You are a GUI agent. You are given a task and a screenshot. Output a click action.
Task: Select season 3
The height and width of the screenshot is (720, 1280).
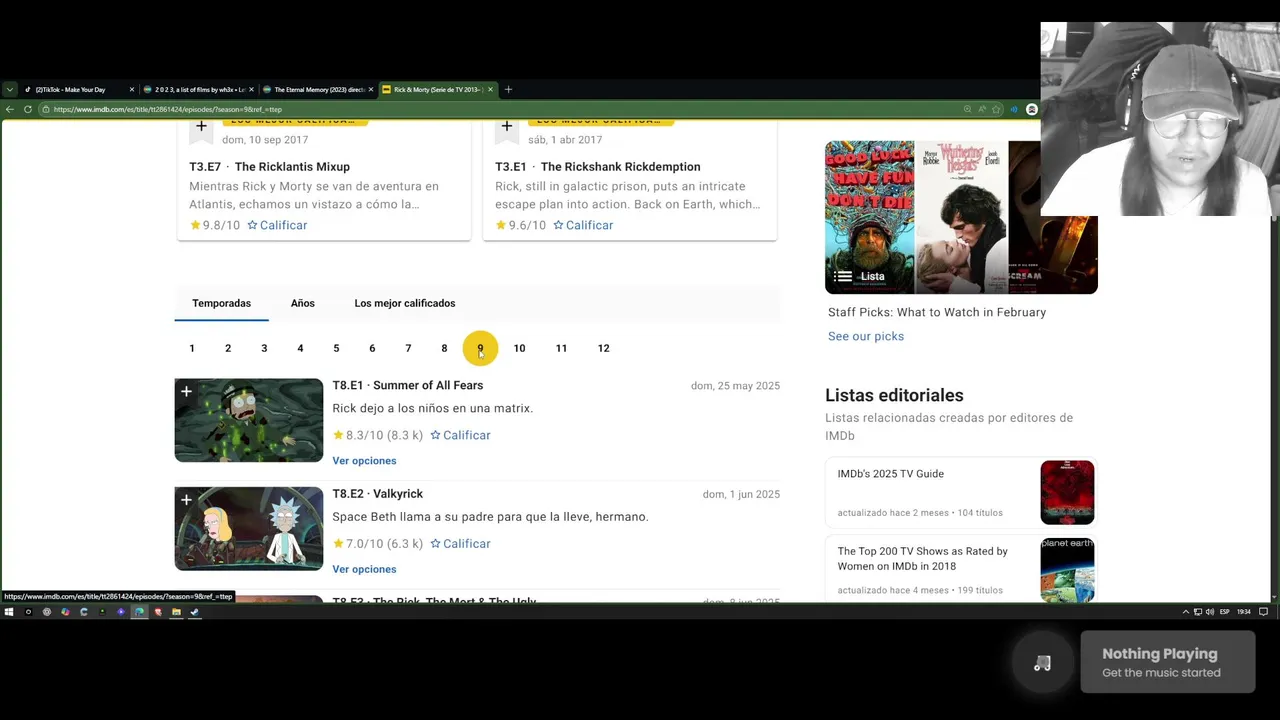tap(264, 348)
